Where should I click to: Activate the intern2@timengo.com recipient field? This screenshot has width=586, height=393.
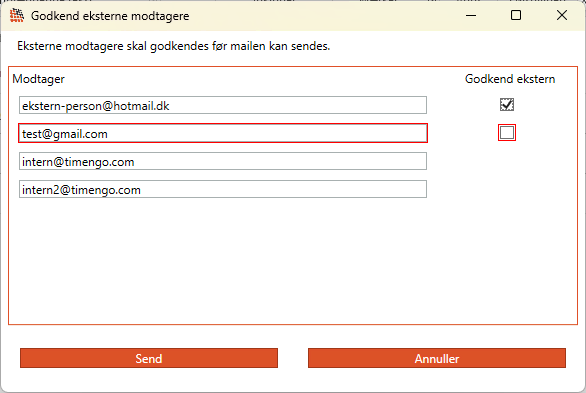click(223, 189)
